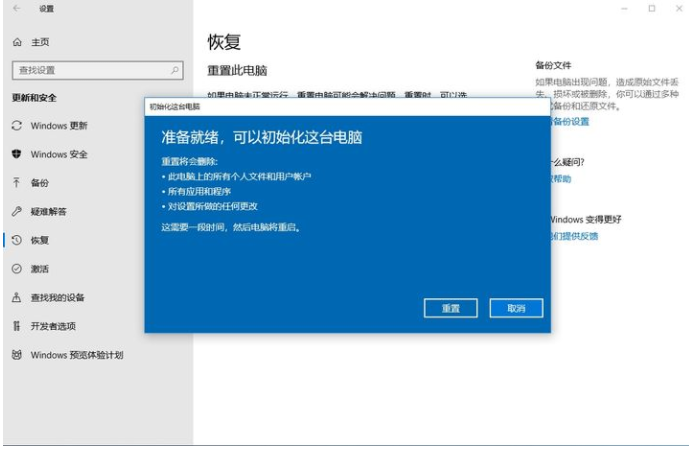Open 备份 using the upload arrow icon
Screen dimensions: 689x449
(x=17, y=183)
